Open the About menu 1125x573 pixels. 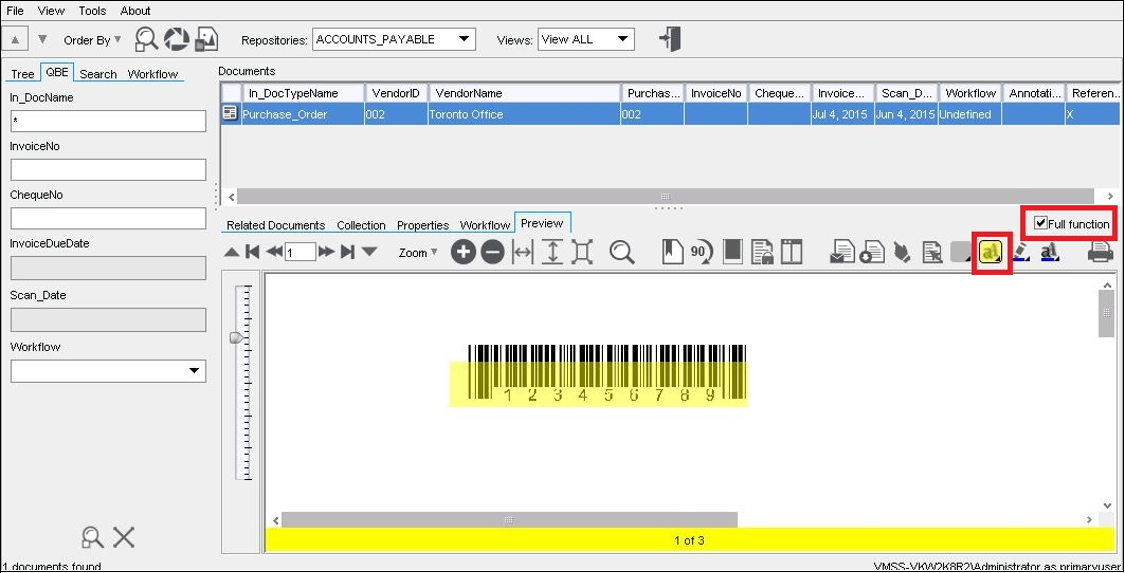pos(136,11)
